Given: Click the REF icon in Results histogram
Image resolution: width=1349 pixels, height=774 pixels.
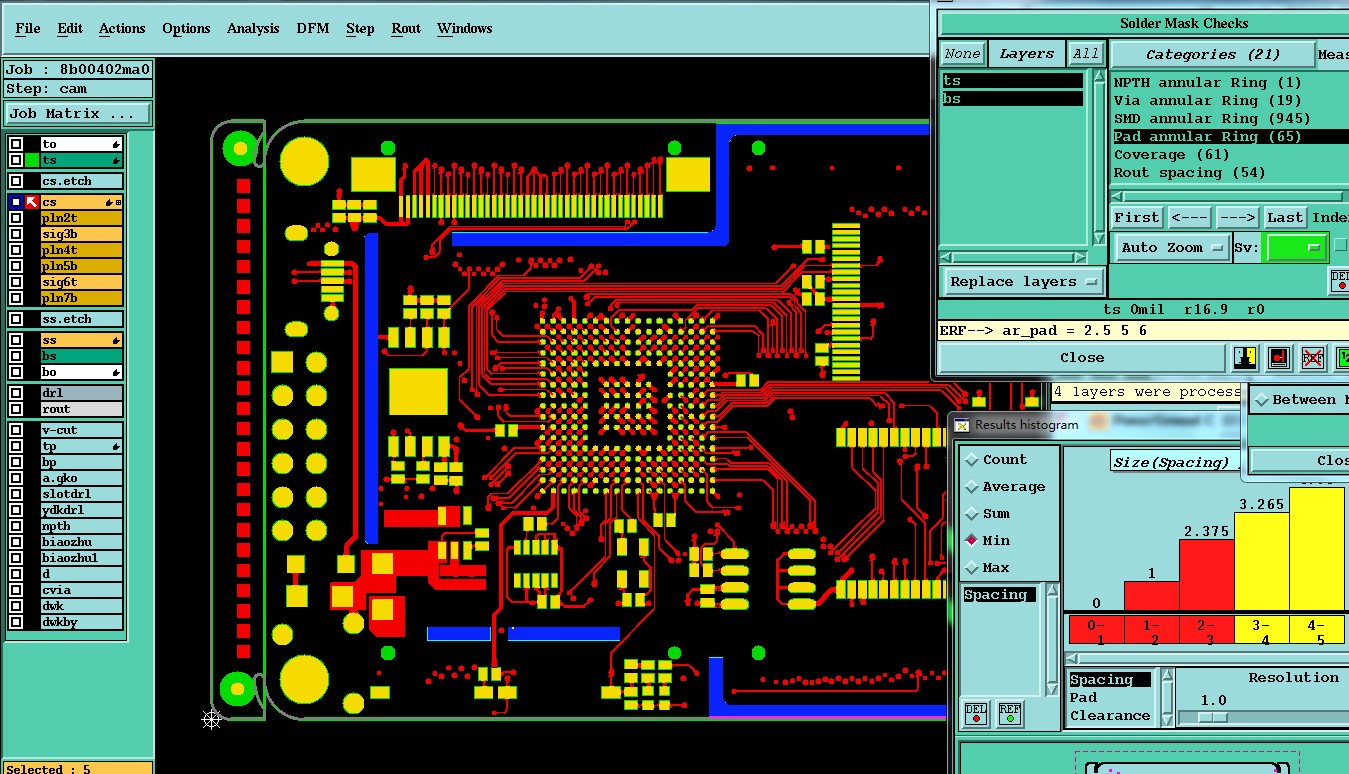Looking at the screenshot, I should coord(1010,713).
